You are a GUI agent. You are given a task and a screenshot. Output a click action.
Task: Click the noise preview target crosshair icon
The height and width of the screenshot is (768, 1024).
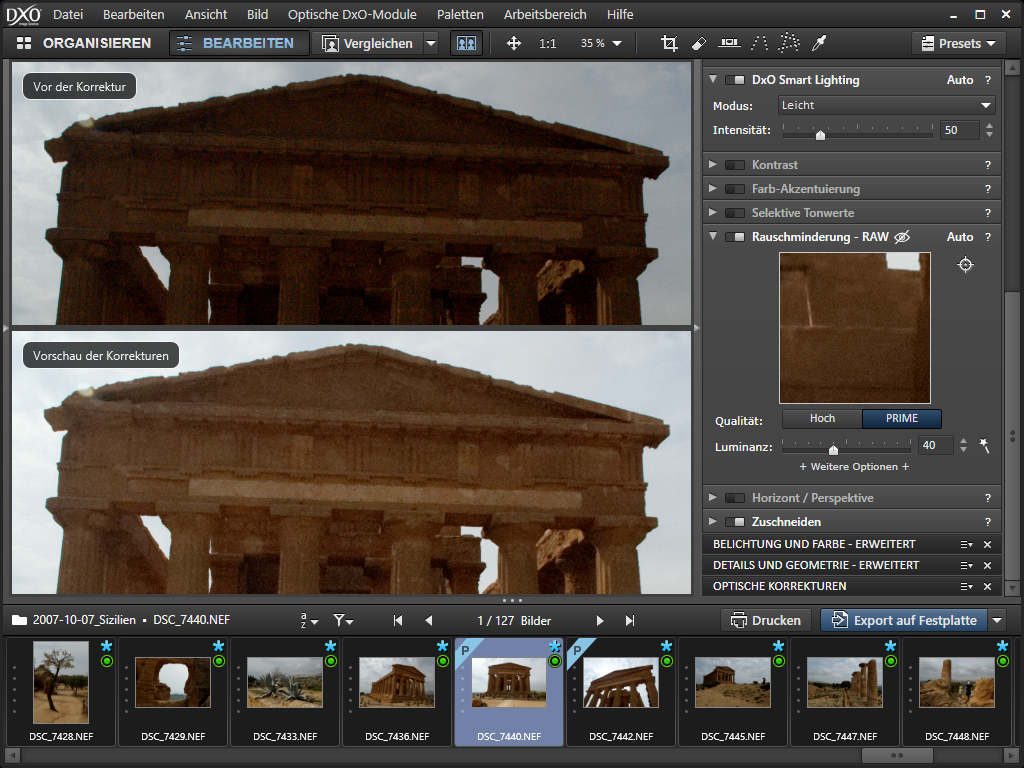pos(965,265)
